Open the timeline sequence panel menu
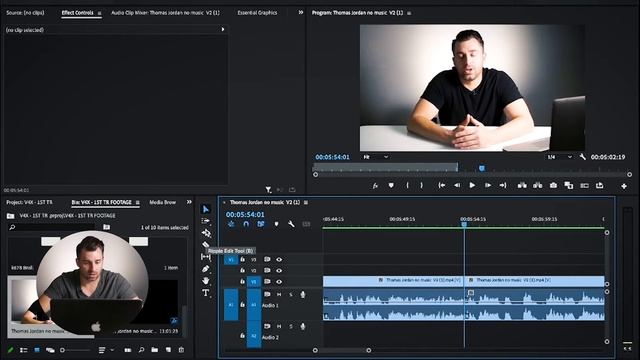Screen dimensions: 640x360 (x=306, y=202)
